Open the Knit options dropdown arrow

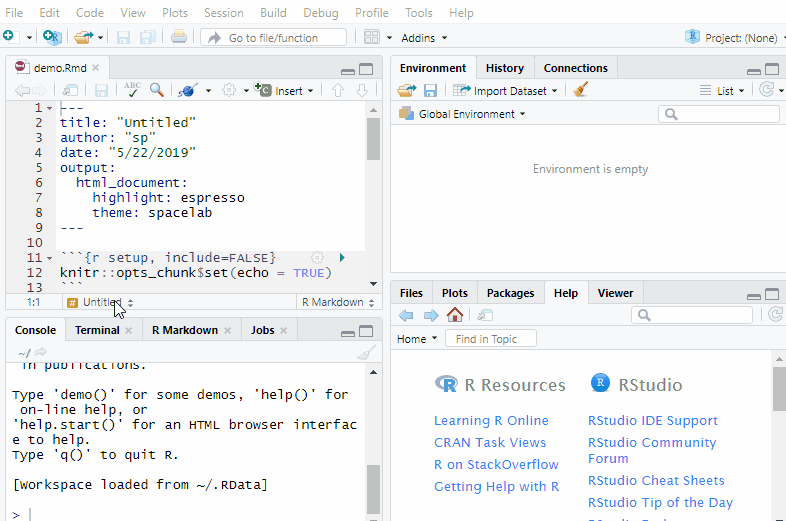click(x=208, y=91)
